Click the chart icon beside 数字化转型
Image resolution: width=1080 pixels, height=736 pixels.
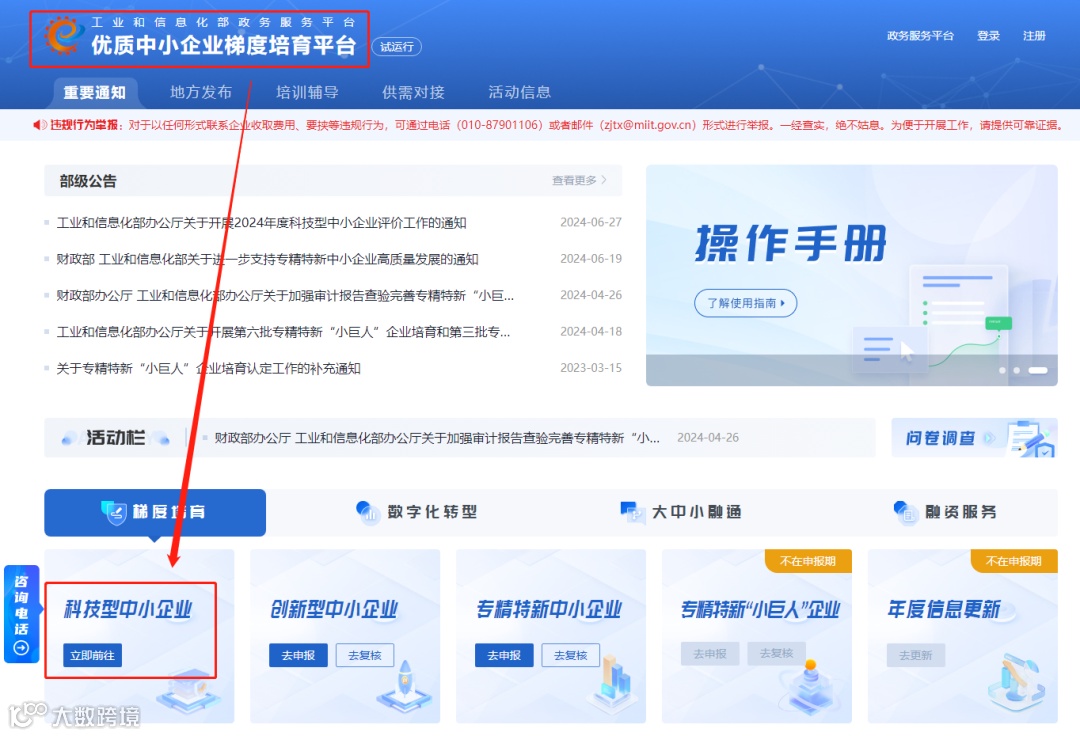coord(368,512)
